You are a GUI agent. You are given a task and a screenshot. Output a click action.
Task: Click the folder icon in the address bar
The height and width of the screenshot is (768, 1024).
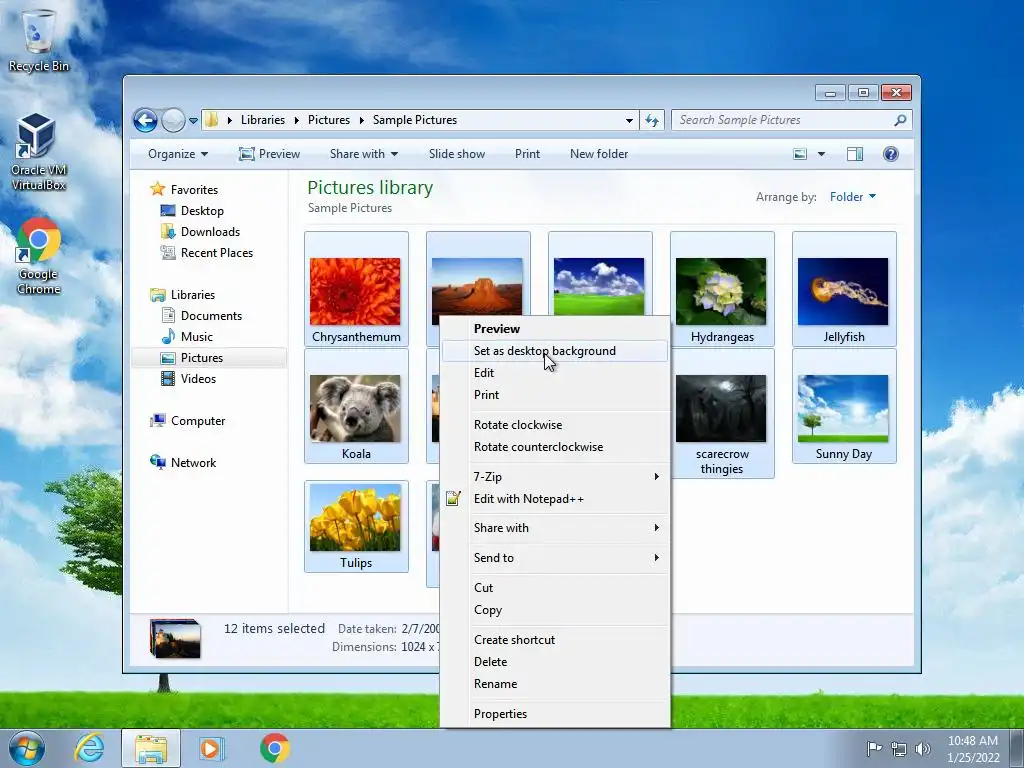point(212,120)
